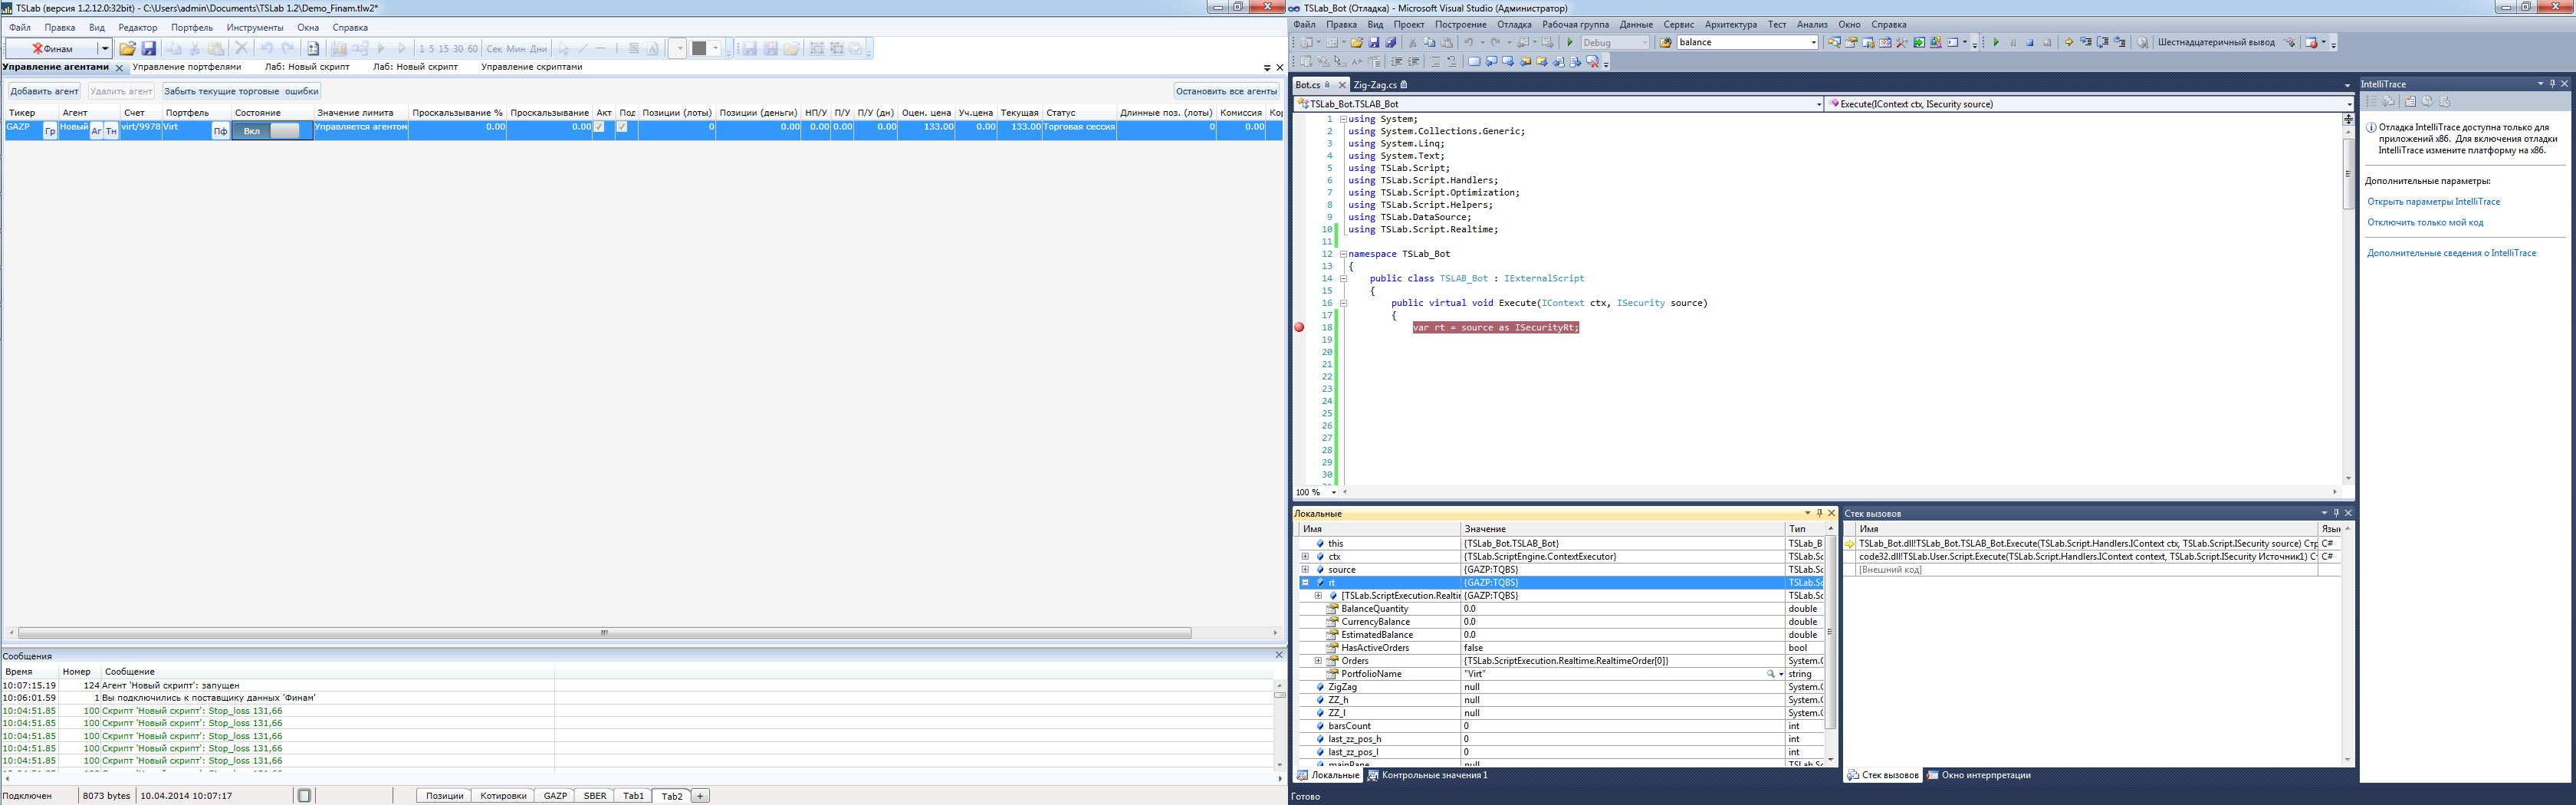The width and height of the screenshot is (2576, 805).
Task: Click the save disk icon in TSLab toolbar
Action: [x=149, y=48]
